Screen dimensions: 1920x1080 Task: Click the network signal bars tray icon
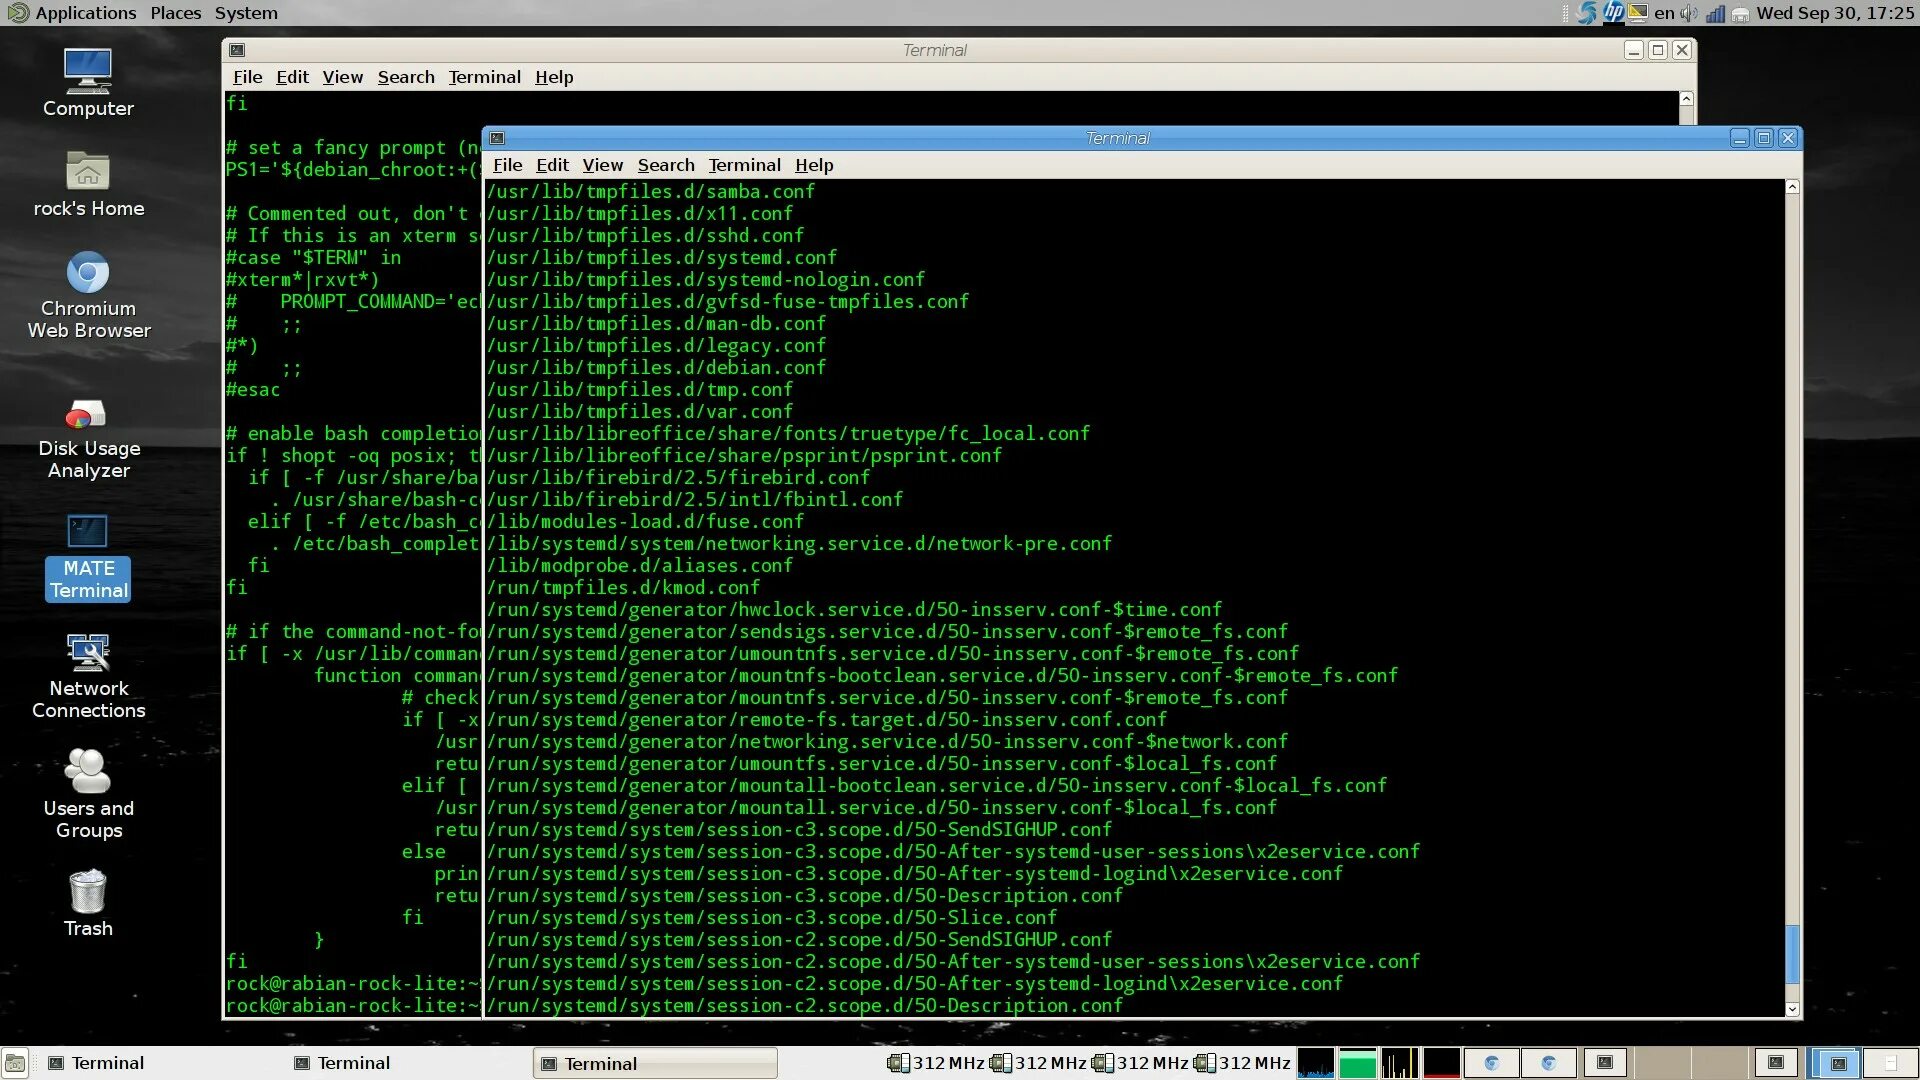tap(1715, 13)
